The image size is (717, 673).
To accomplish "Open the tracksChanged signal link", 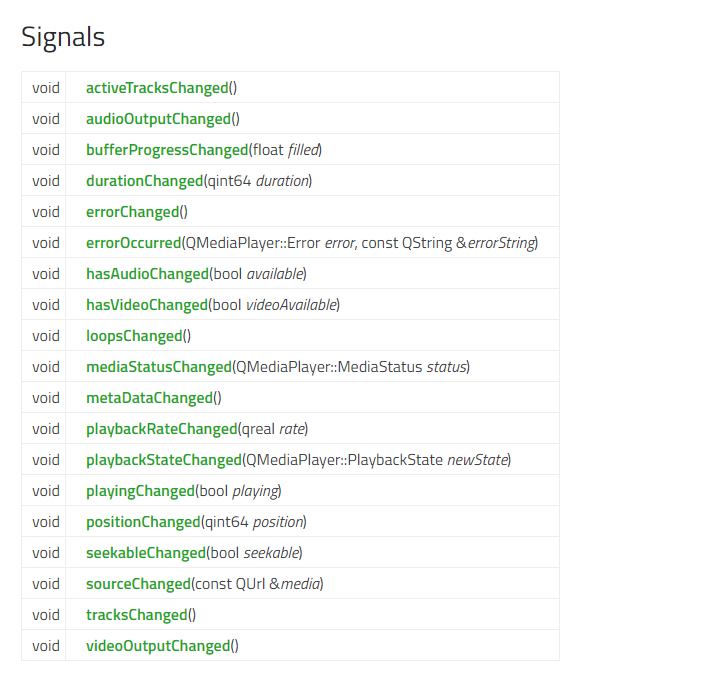I will 136,615.
